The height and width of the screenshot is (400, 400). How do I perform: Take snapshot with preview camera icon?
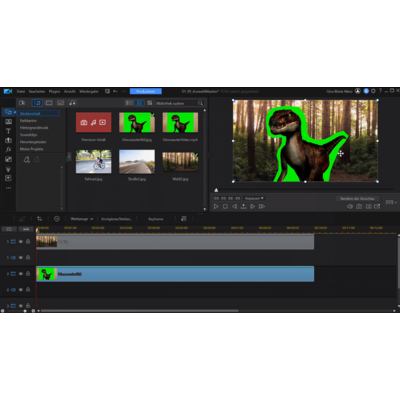359,207
